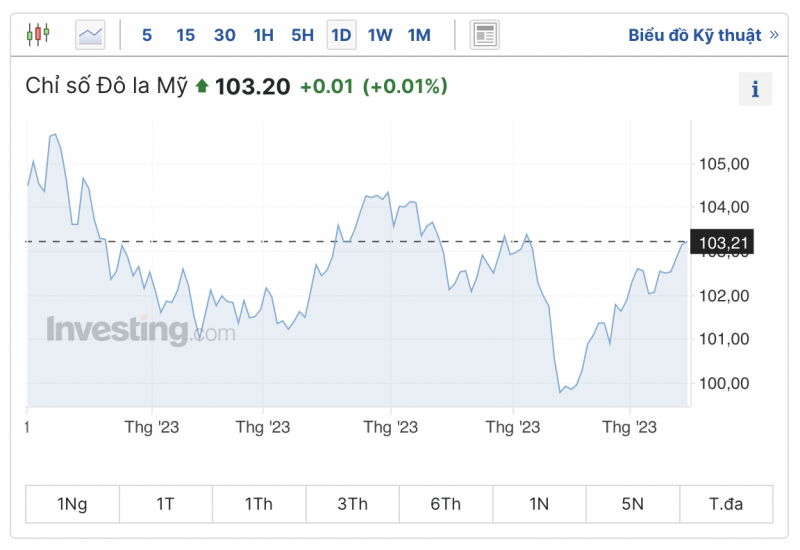Set the range to 3Th
Screen dimensions: 800x550
click(353, 504)
